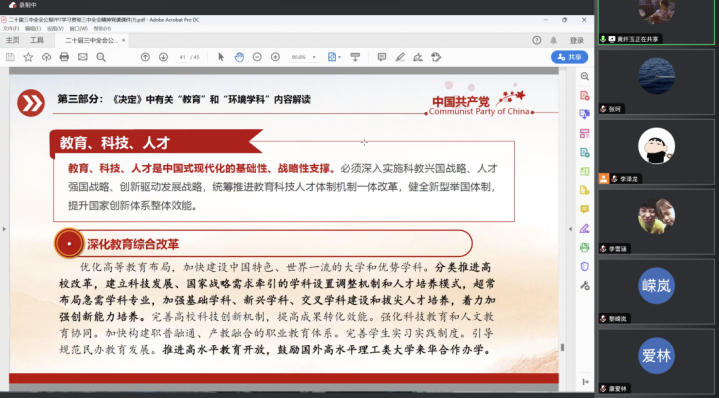Image resolution: width=719 pixels, height=398 pixels.
Task: Select the Hand pan tool
Action: pos(239,57)
